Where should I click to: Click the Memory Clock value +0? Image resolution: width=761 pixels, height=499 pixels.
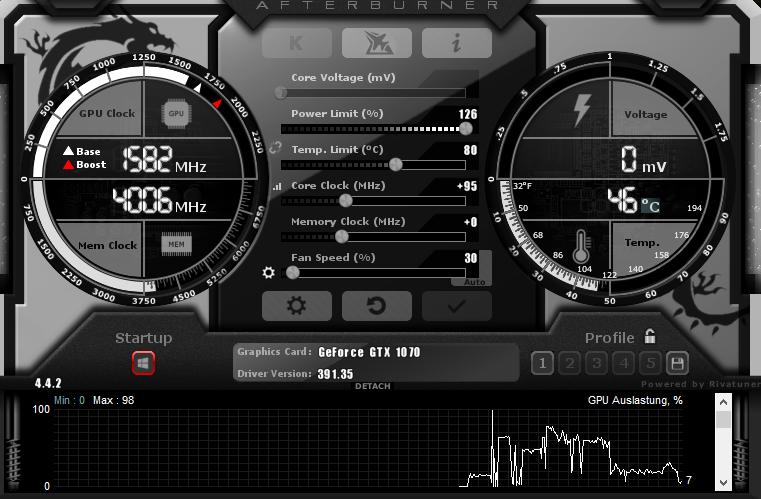tap(470, 222)
